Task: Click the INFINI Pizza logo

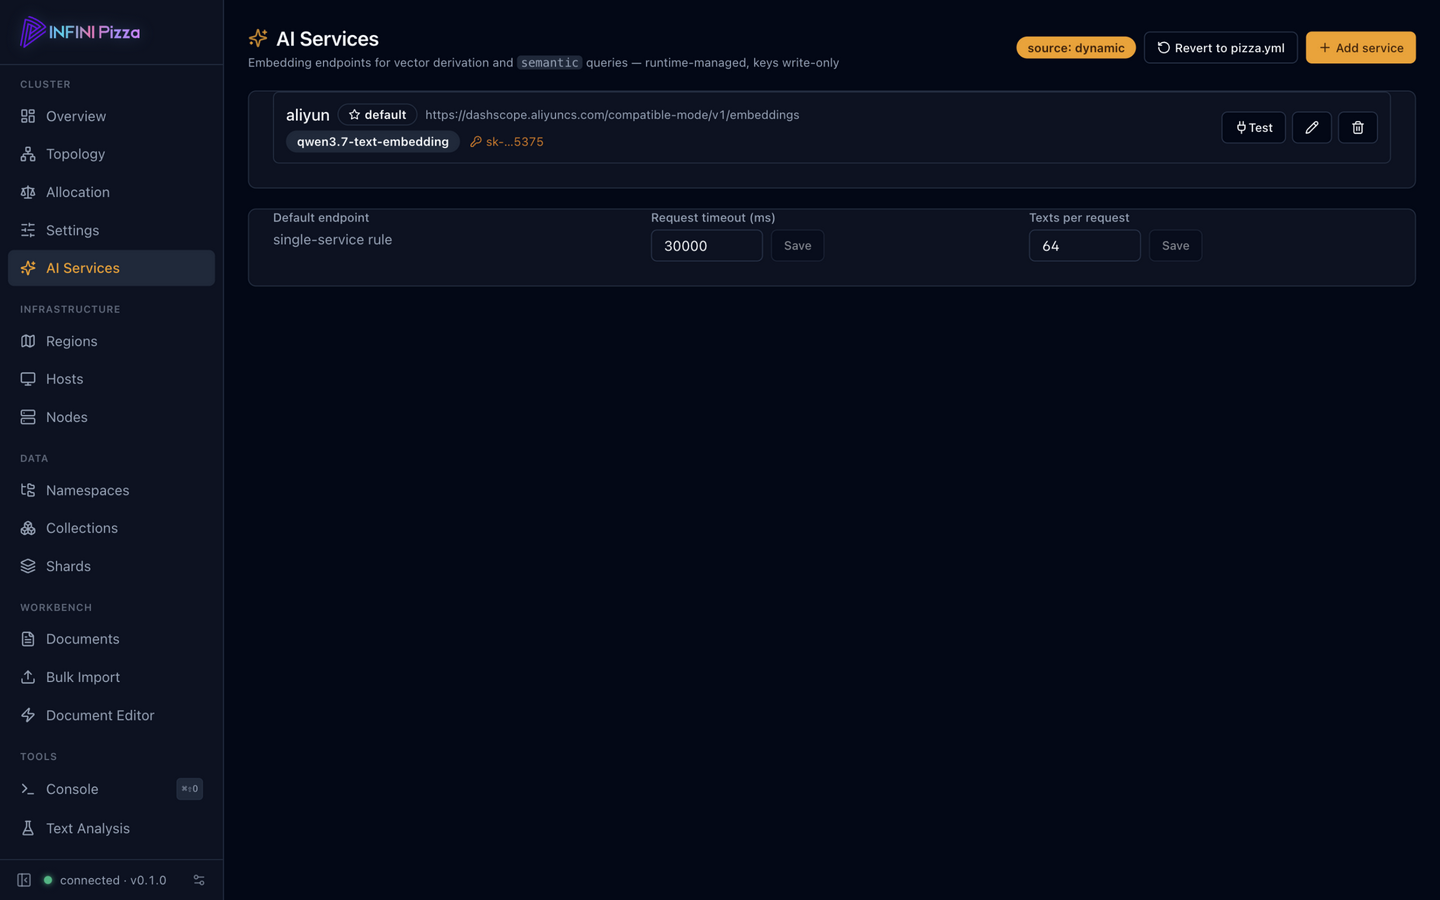Action: tap(80, 32)
